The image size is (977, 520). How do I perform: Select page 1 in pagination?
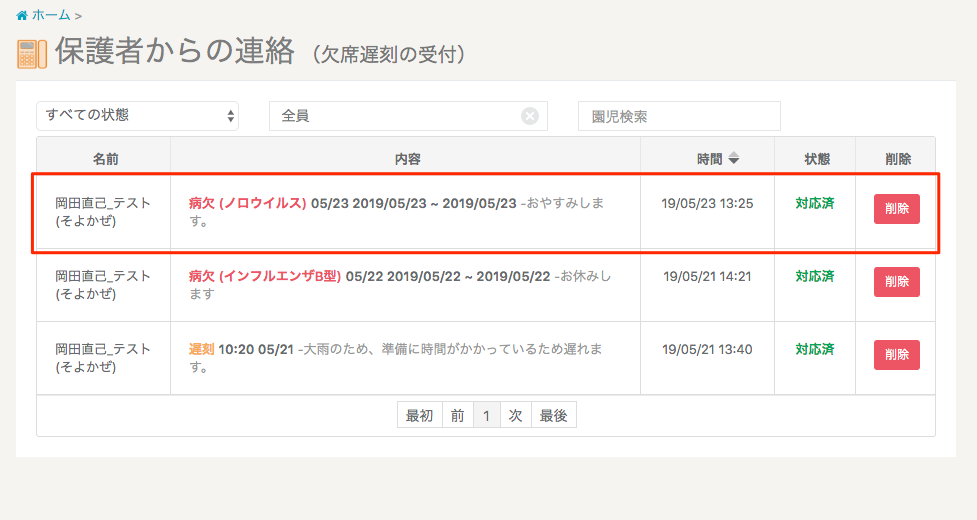coord(486,416)
